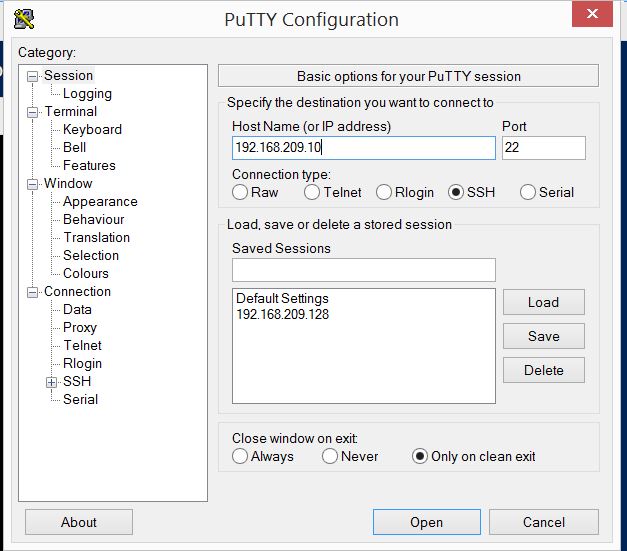Open the Window category
Screen dimensions: 627x551
[x=68, y=184]
